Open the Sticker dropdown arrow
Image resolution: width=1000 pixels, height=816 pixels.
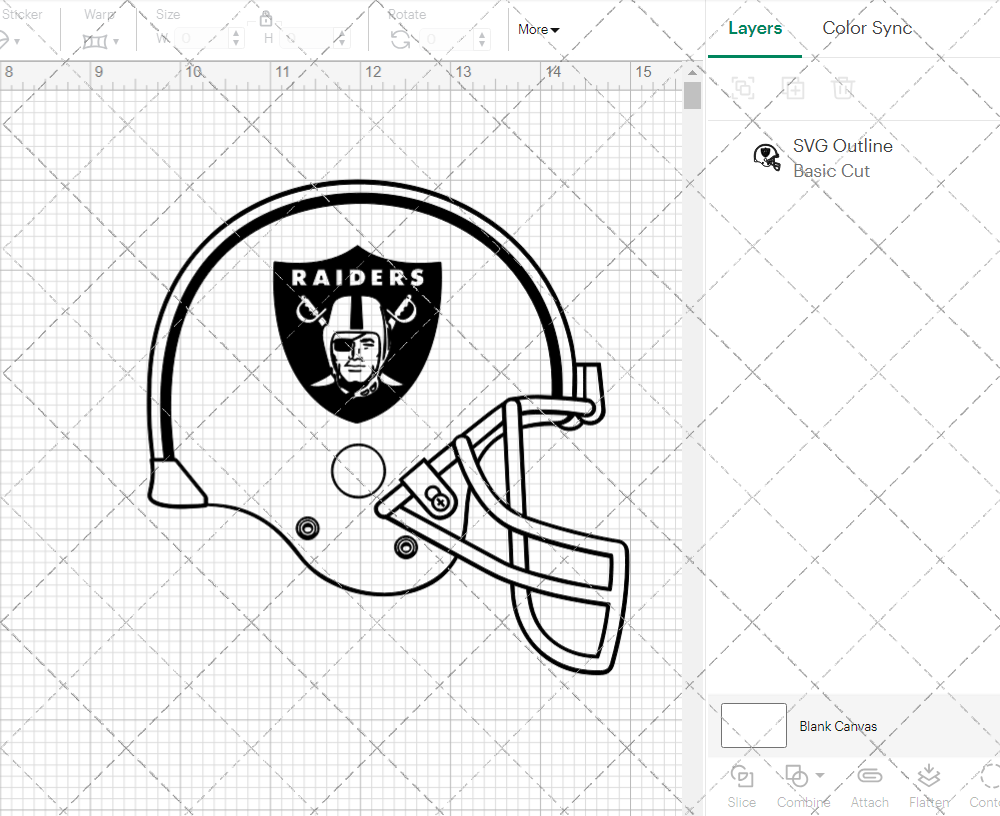(x=17, y=41)
